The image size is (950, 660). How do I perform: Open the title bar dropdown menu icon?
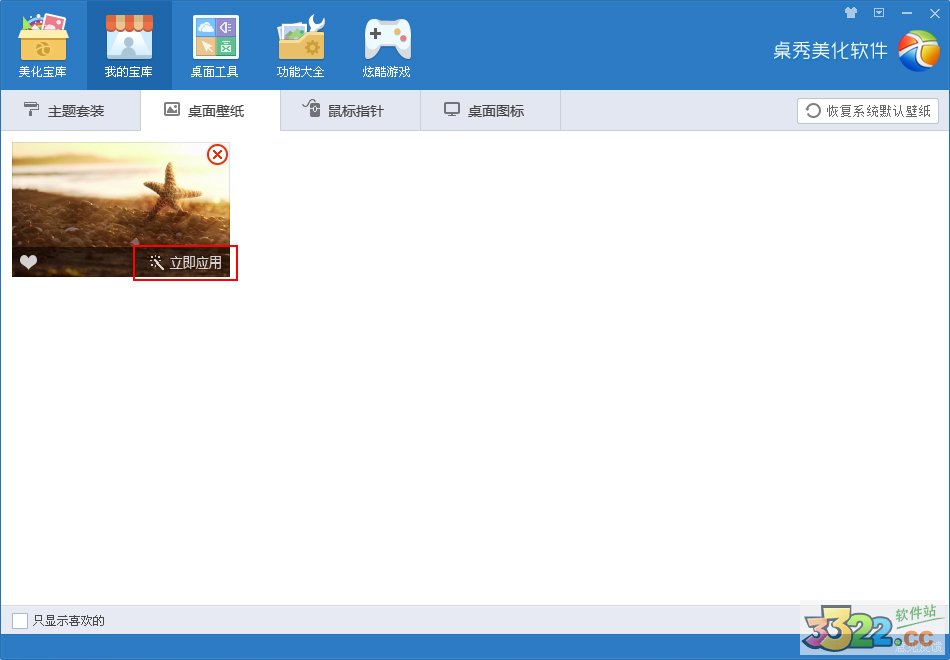coord(879,13)
